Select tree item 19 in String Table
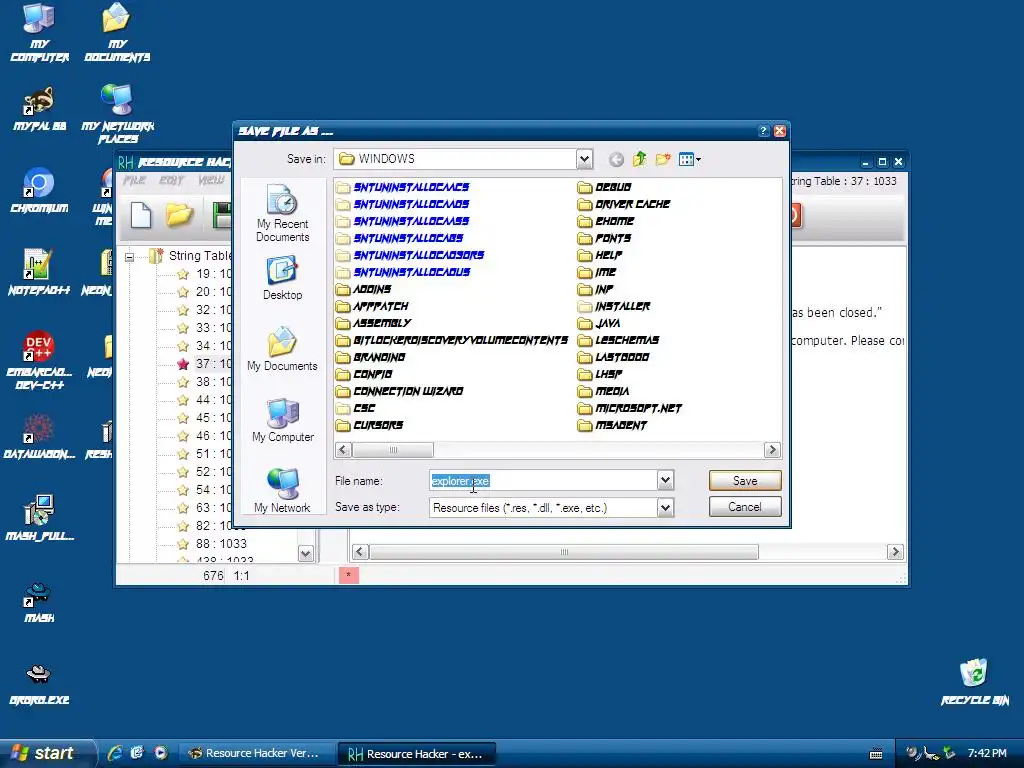 (x=206, y=274)
